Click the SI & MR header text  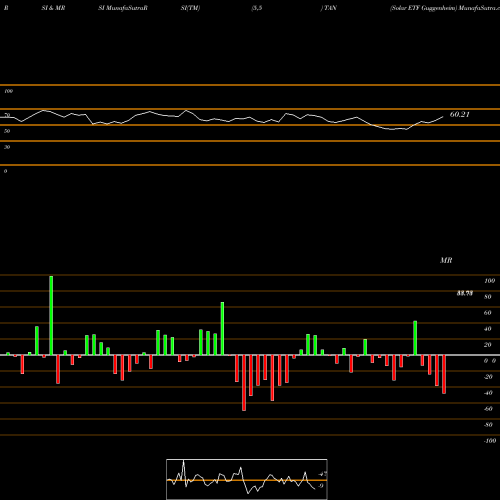pyautogui.click(x=53, y=8)
